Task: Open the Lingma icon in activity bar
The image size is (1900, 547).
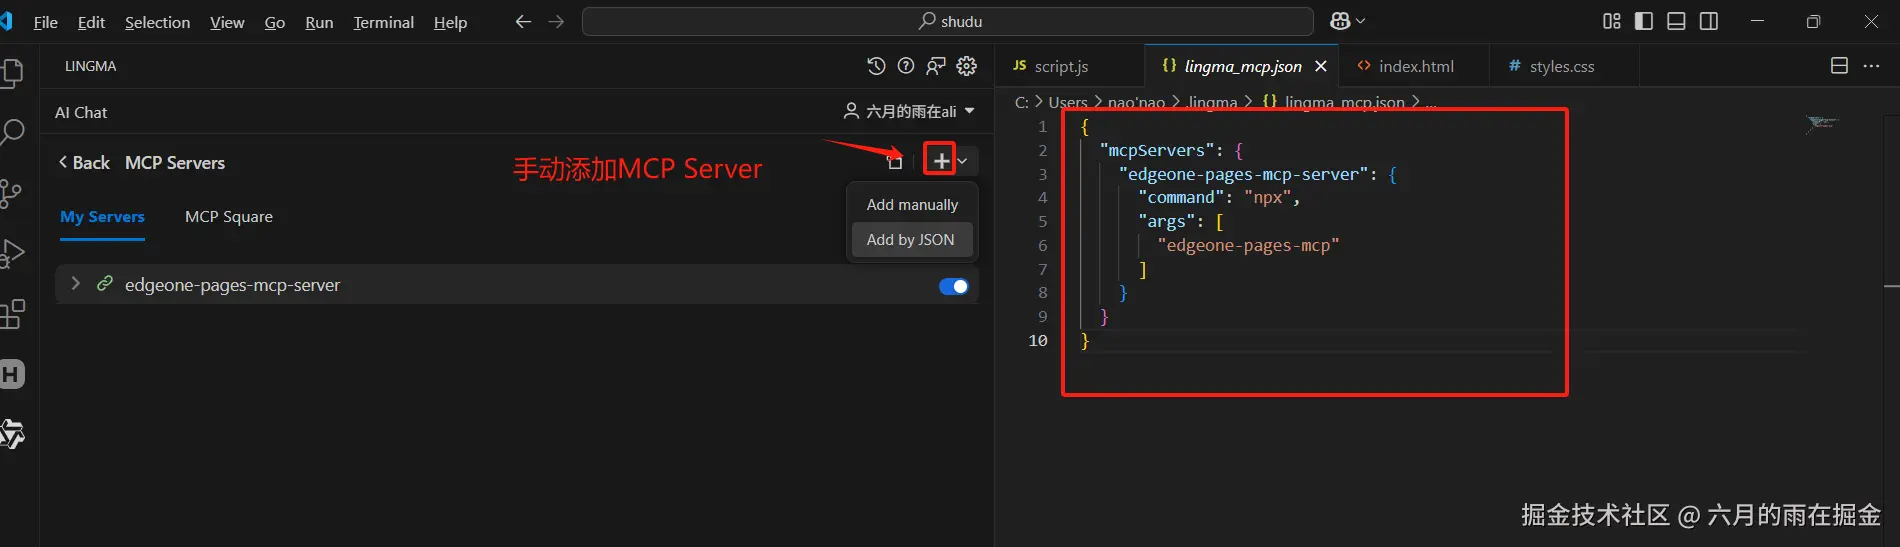Action: pos(12,434)
